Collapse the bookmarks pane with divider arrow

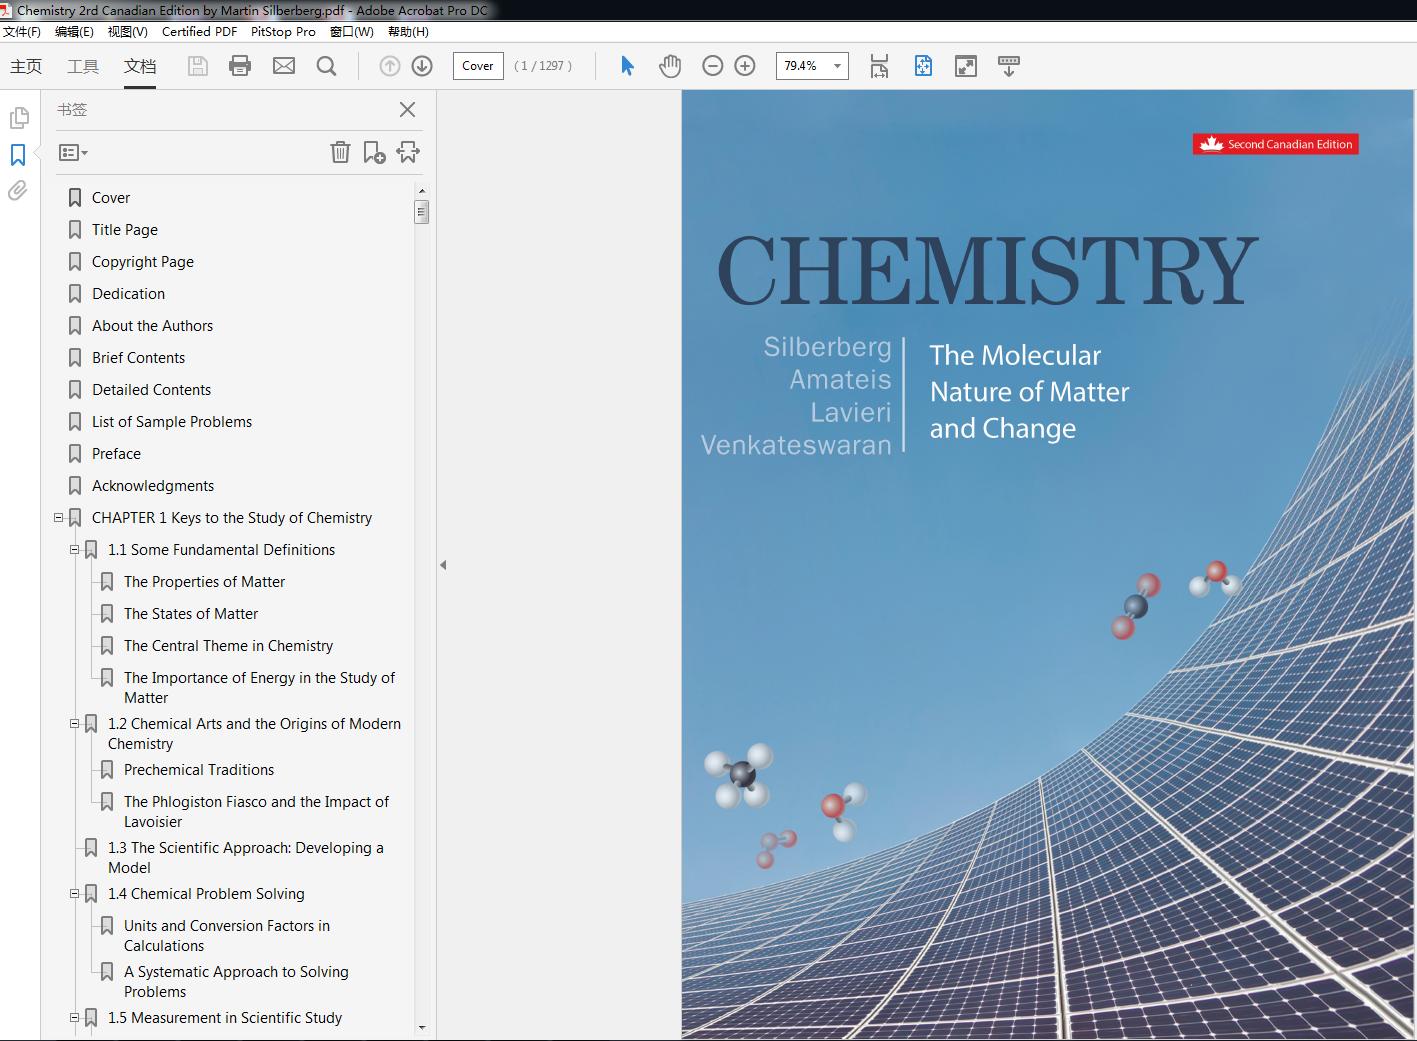(443, 565)
